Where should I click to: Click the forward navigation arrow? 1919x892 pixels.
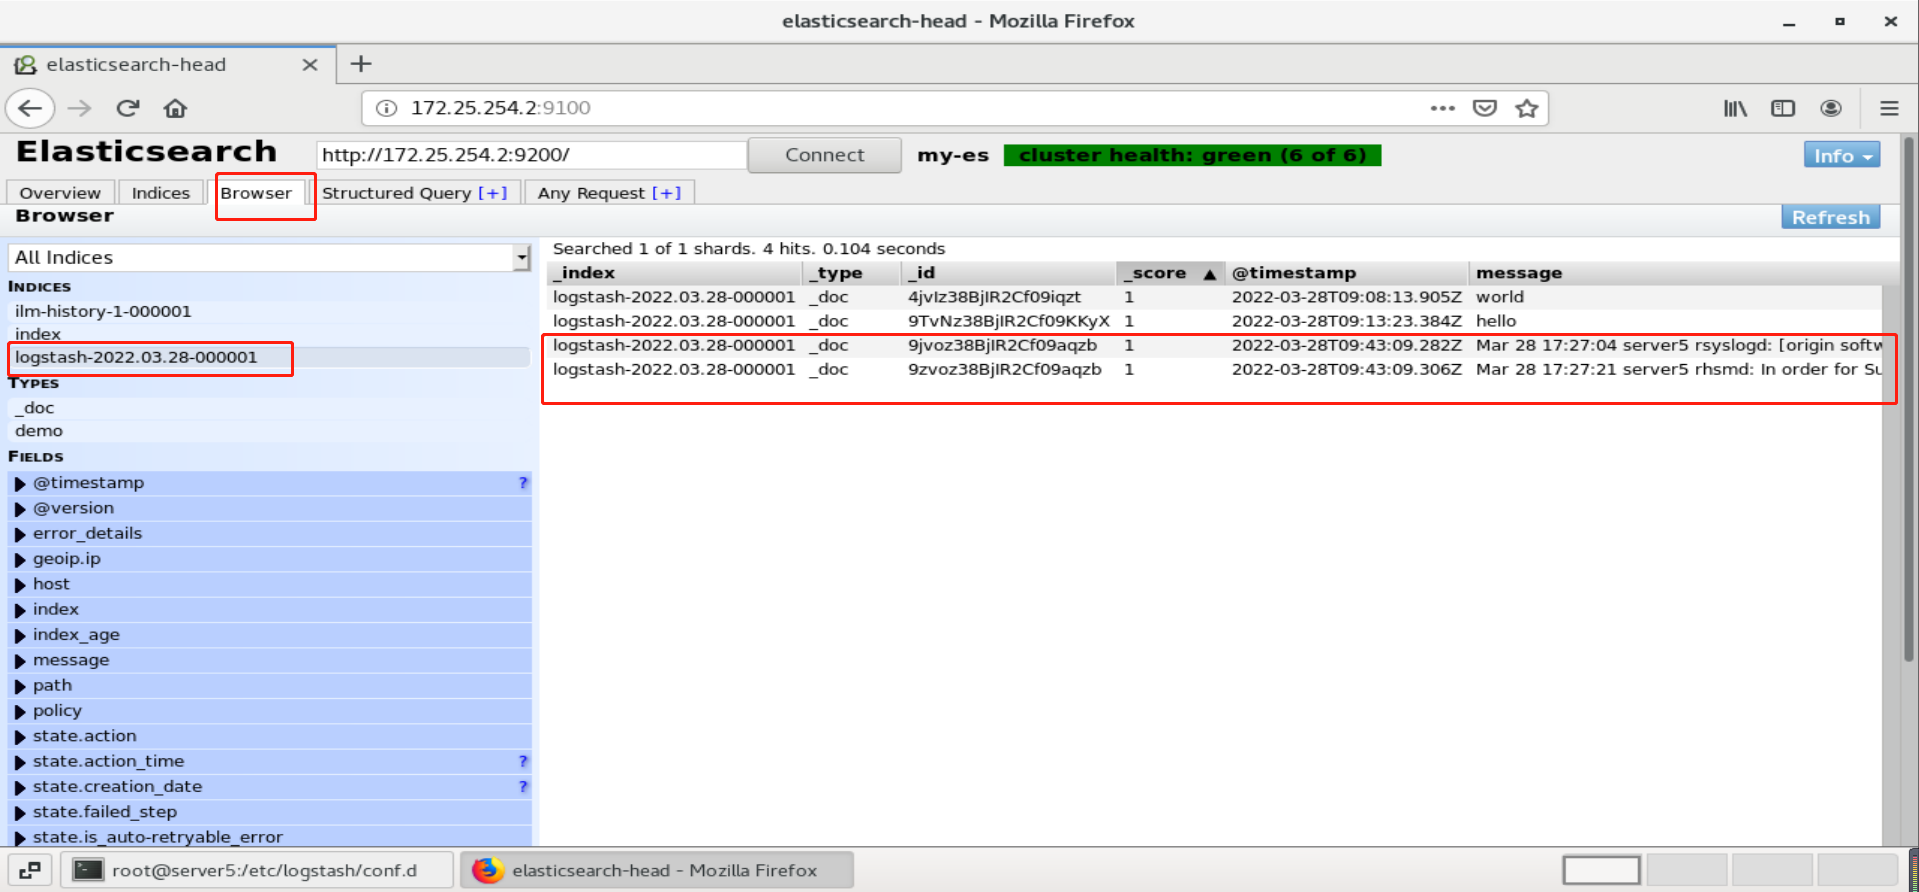[x=80, y=108]
